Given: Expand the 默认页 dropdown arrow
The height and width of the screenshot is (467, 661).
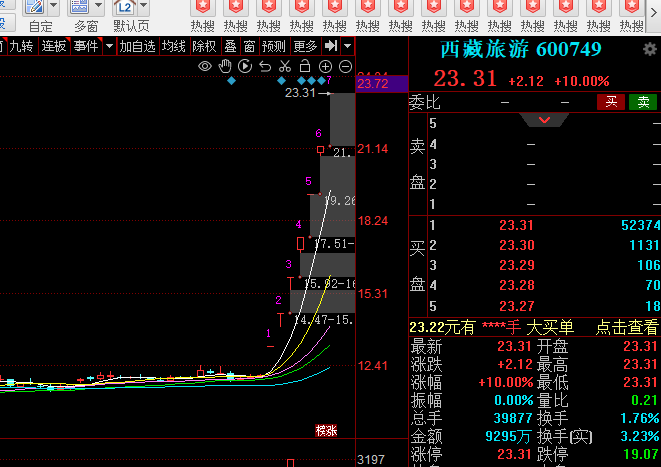Looking at the screenshot, I should tap(144, 6).
